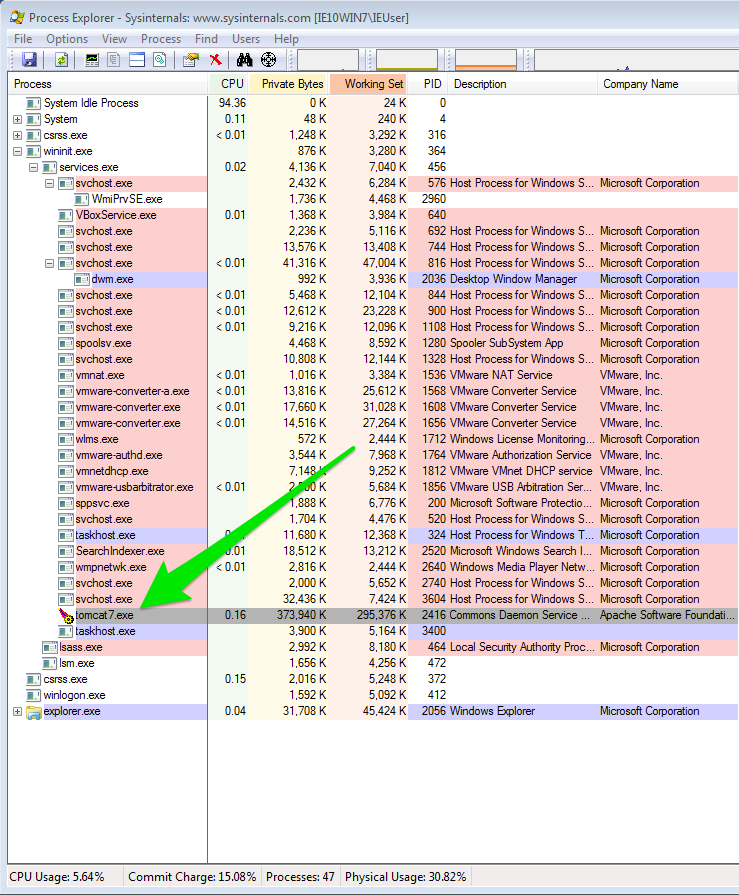
Task: Click the binoculars Find Handle icon
Action: pos(245,59)
